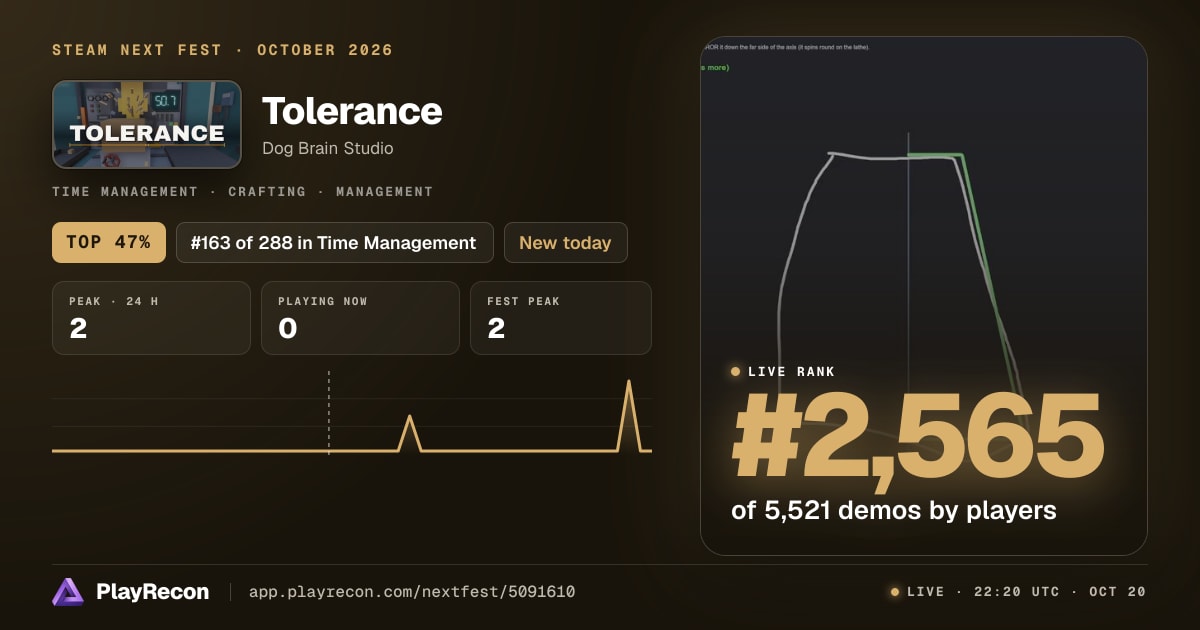
Task: Click the dashed vertical marker on the chart
Action: (328, 412)
